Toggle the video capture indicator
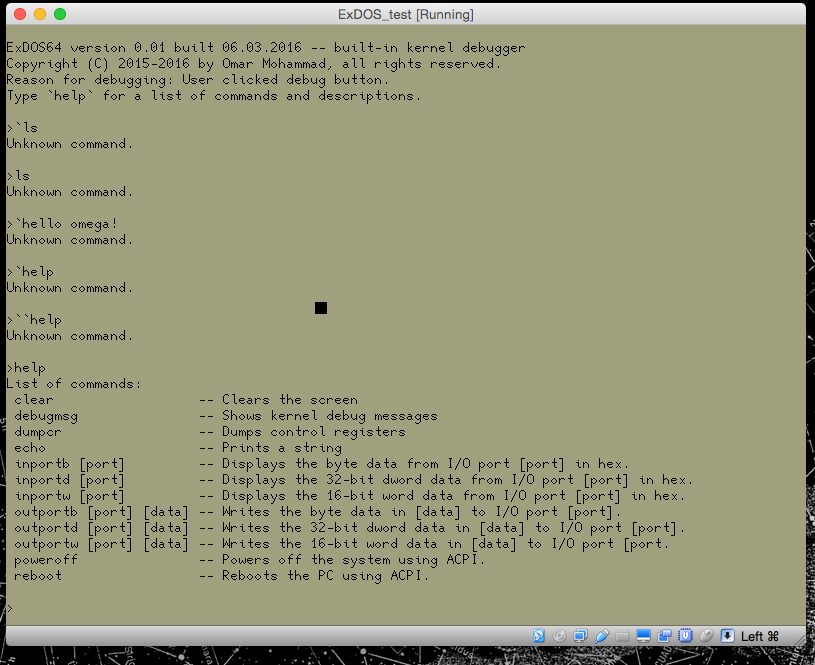This screenshot has height=665, width=815. click(x=664, y=635)
